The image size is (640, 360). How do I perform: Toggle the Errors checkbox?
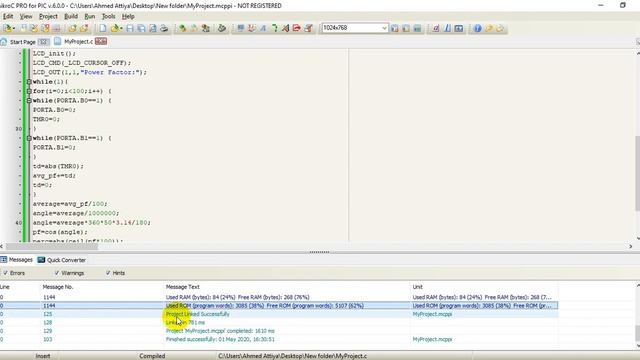6,273
